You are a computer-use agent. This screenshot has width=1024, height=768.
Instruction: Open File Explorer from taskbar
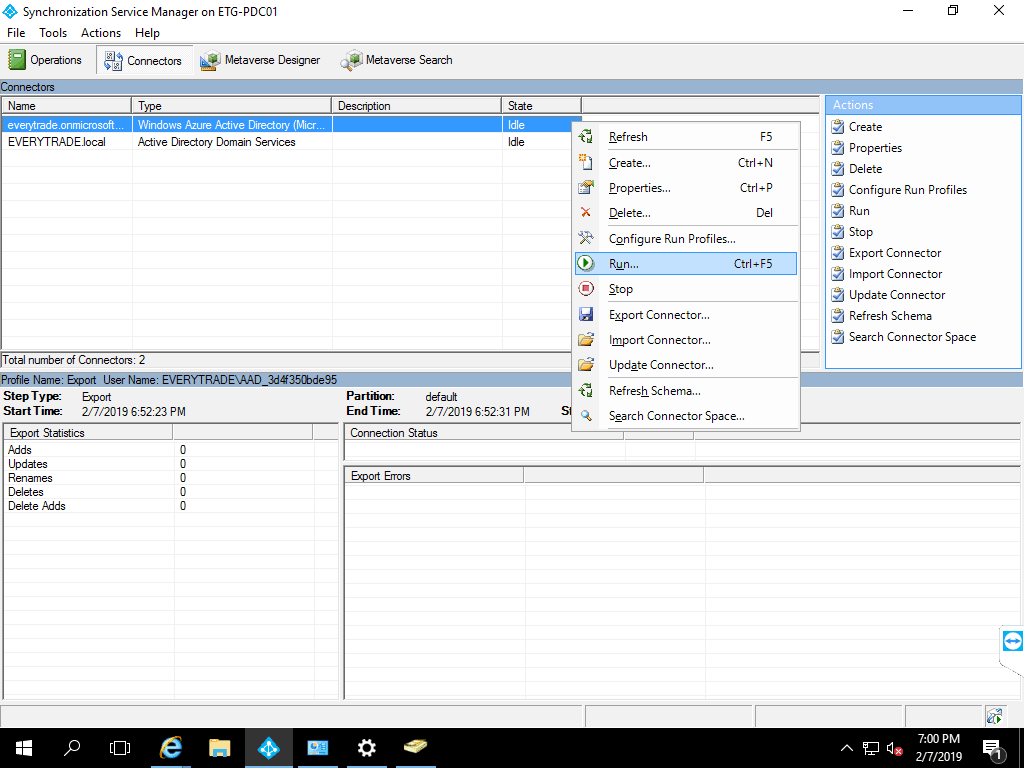pyautogui.click(x=219, y=748)
